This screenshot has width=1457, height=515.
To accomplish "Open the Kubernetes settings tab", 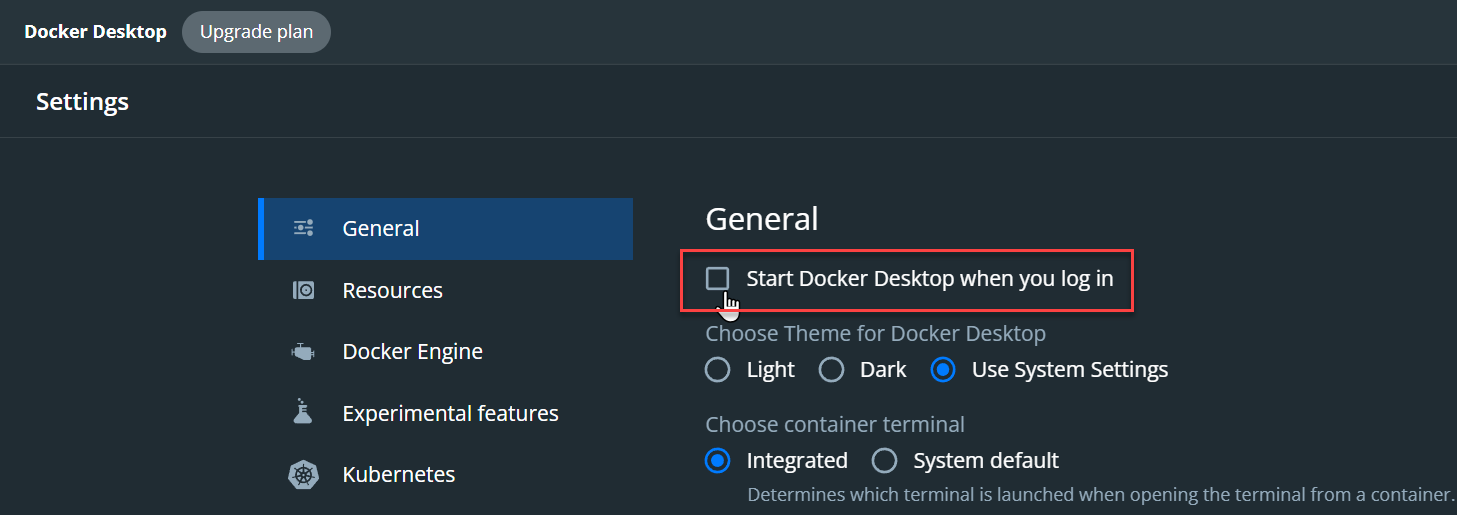I will (x=446, y=475).
